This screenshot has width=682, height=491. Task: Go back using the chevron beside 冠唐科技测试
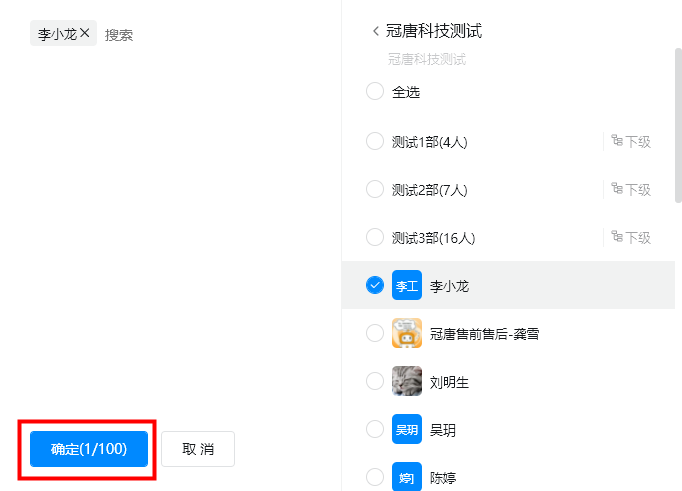pos(376,31)
